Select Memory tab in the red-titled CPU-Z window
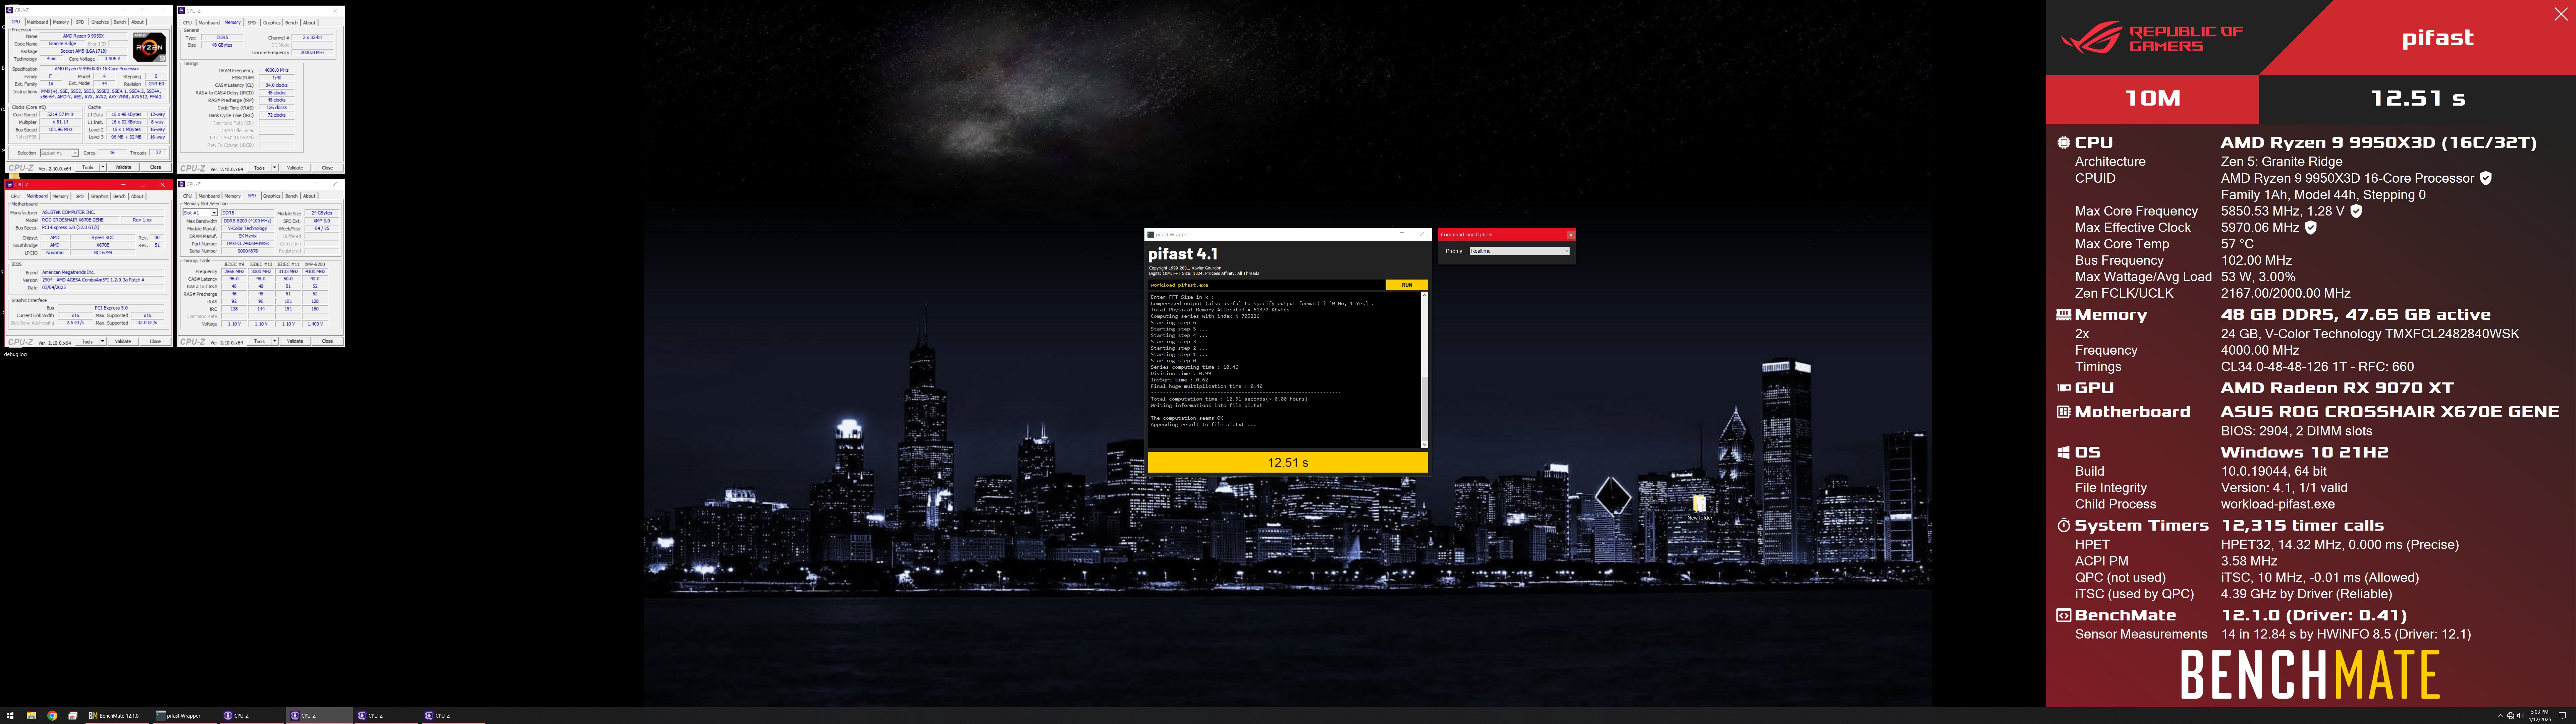The image size is (2576, 724). [x=60, y=196]
